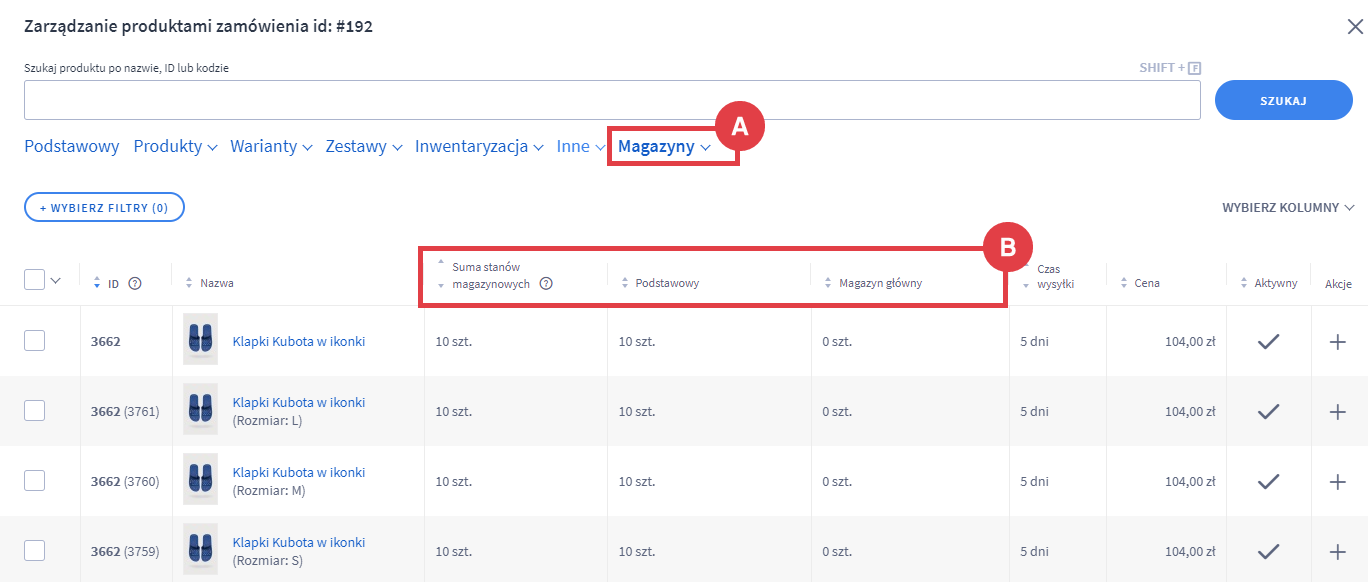Add the size S variant with plus icon
The height and width of the screenshot is (582, 1368).
point(1338,551)
